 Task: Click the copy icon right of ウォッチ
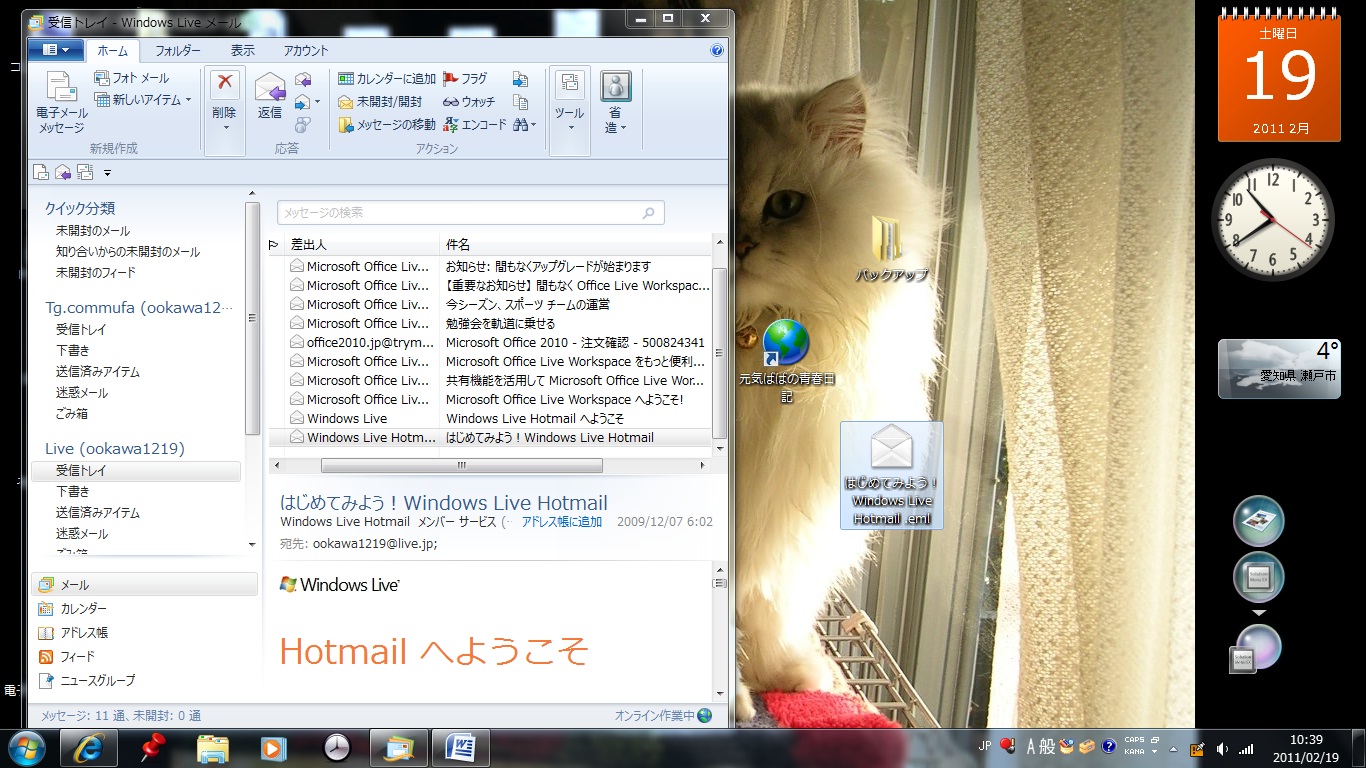520,102
